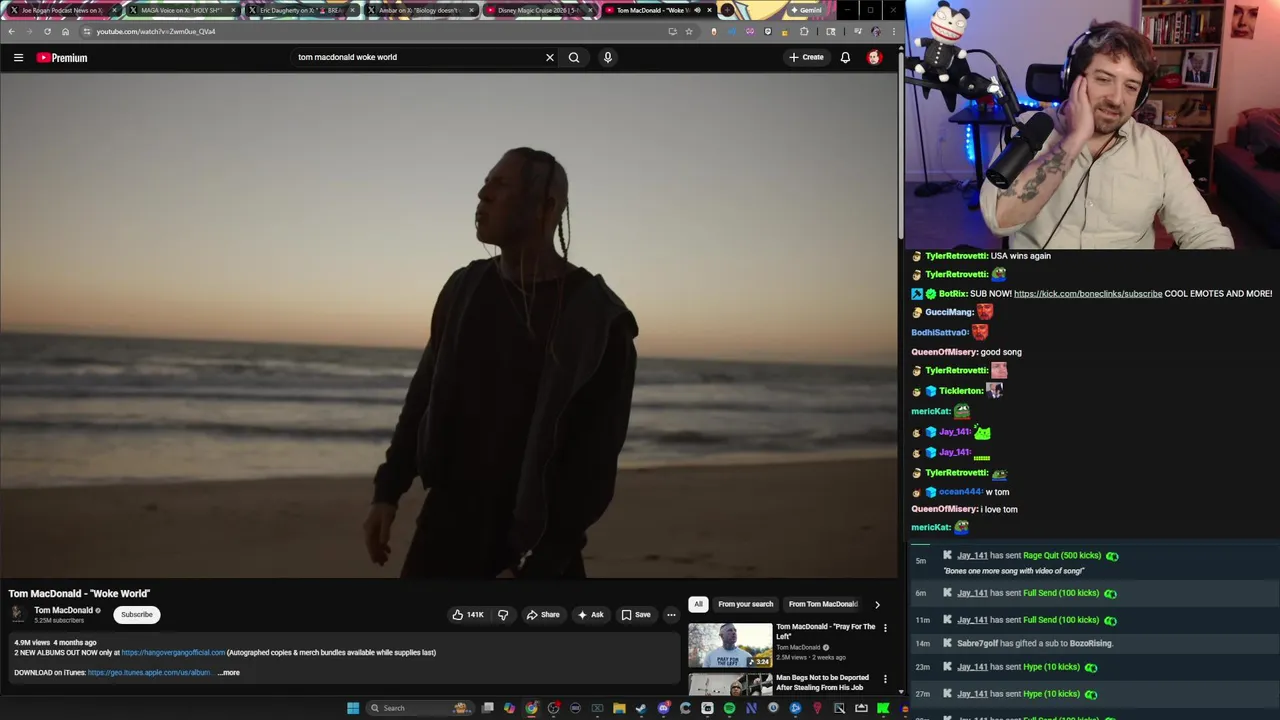Open Kick app green icon in taskbar
Screen dimensions: 1280x720
point(883,708)
